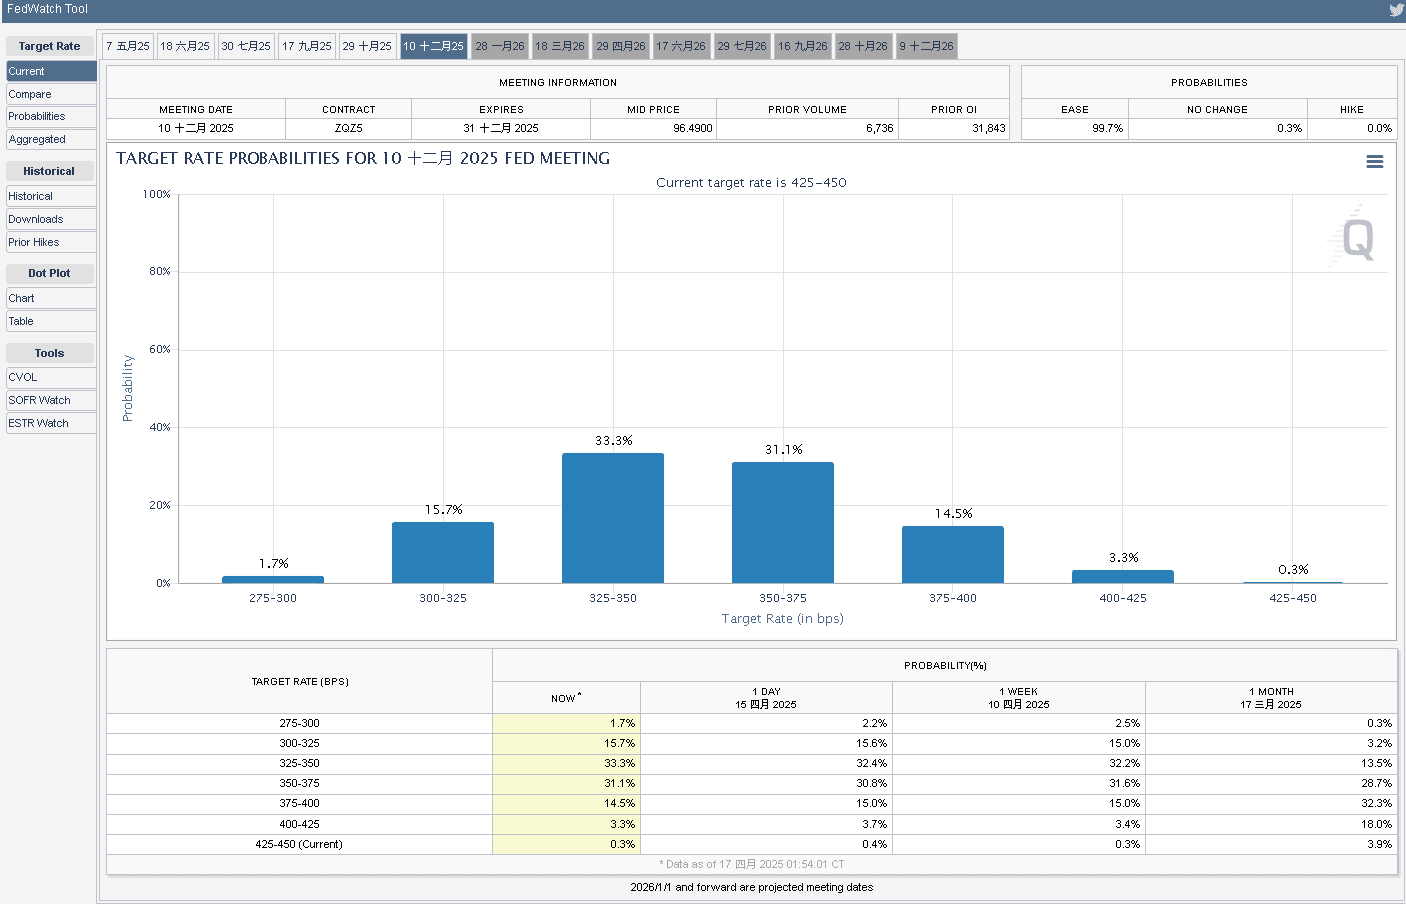The image size is (1406, 904).
Task: Open the Current sidebar item
Action: (x=51, y=71)
